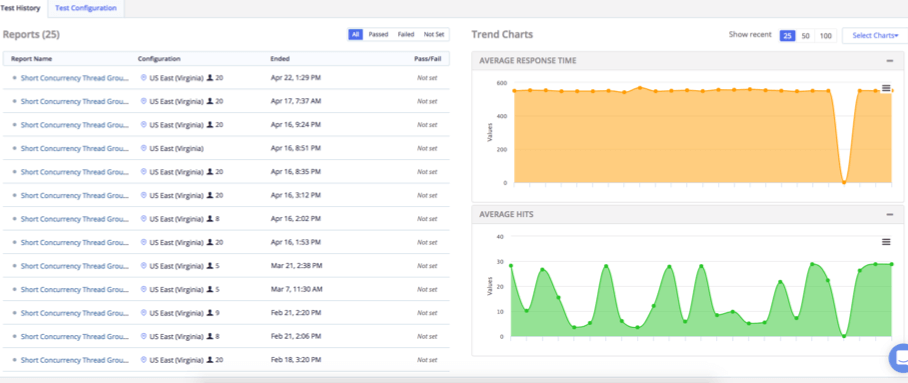Image resolution: width=908 pixels, height=383 pixels.
Task: Click the Configuration column header
Action: coord(159,59)
